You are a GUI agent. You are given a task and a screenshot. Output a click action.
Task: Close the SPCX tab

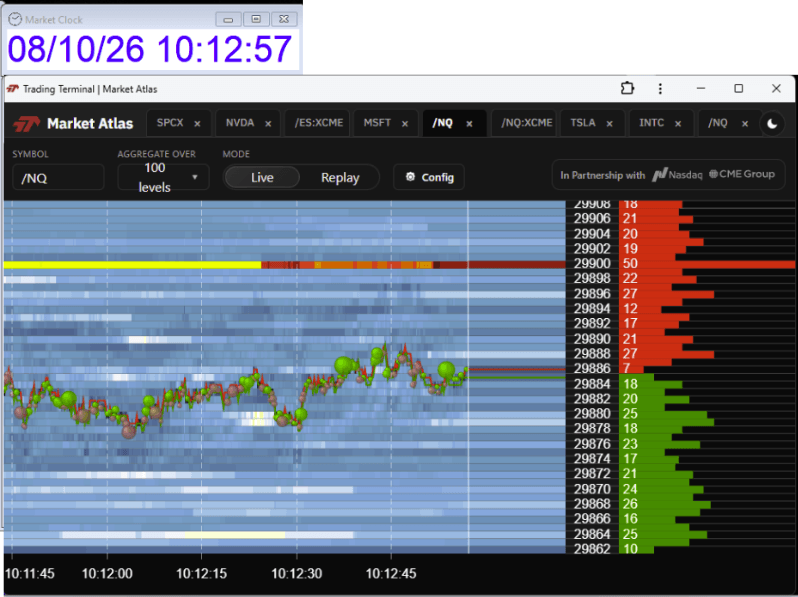[x=197, y=124]
